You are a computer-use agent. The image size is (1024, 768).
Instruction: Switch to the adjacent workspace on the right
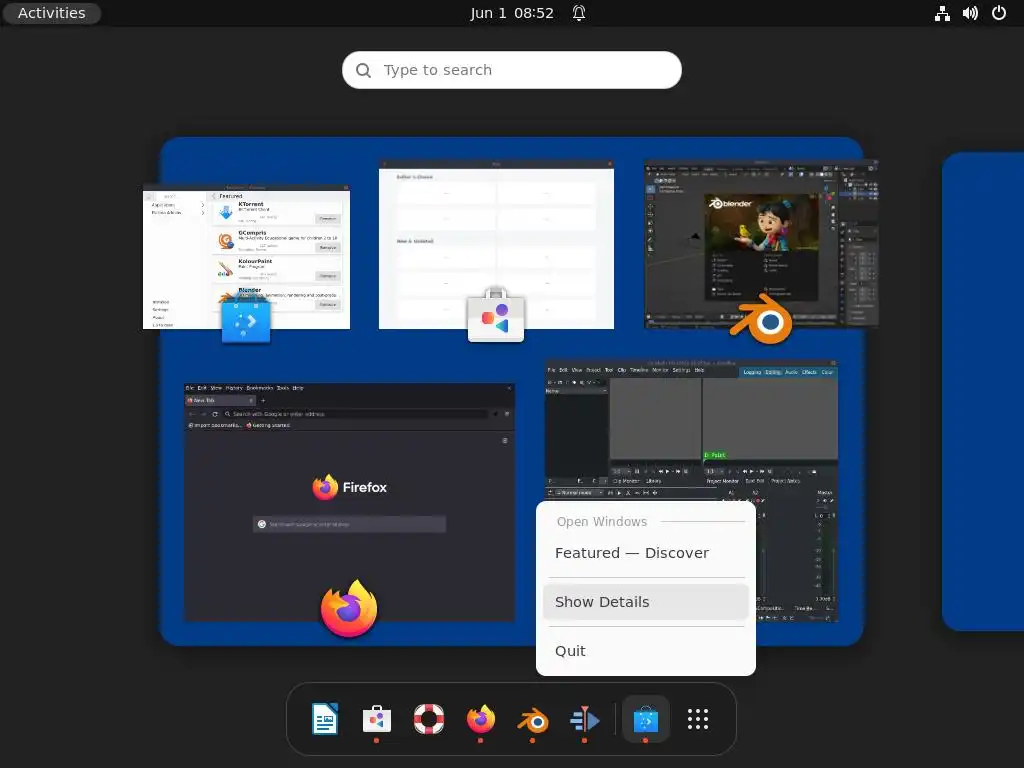[983, 392]
